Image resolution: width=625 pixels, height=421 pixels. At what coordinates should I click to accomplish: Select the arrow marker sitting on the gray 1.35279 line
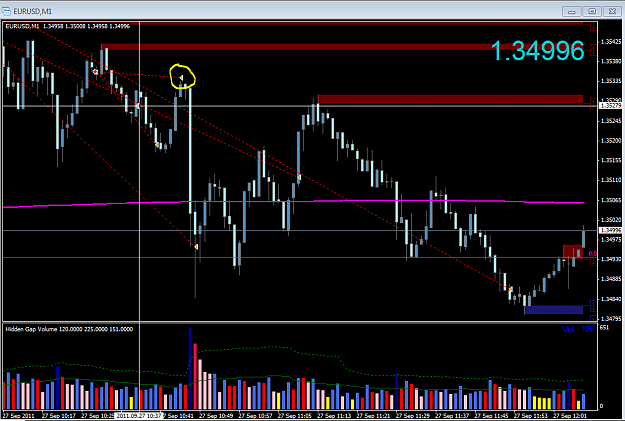point(138,106)
